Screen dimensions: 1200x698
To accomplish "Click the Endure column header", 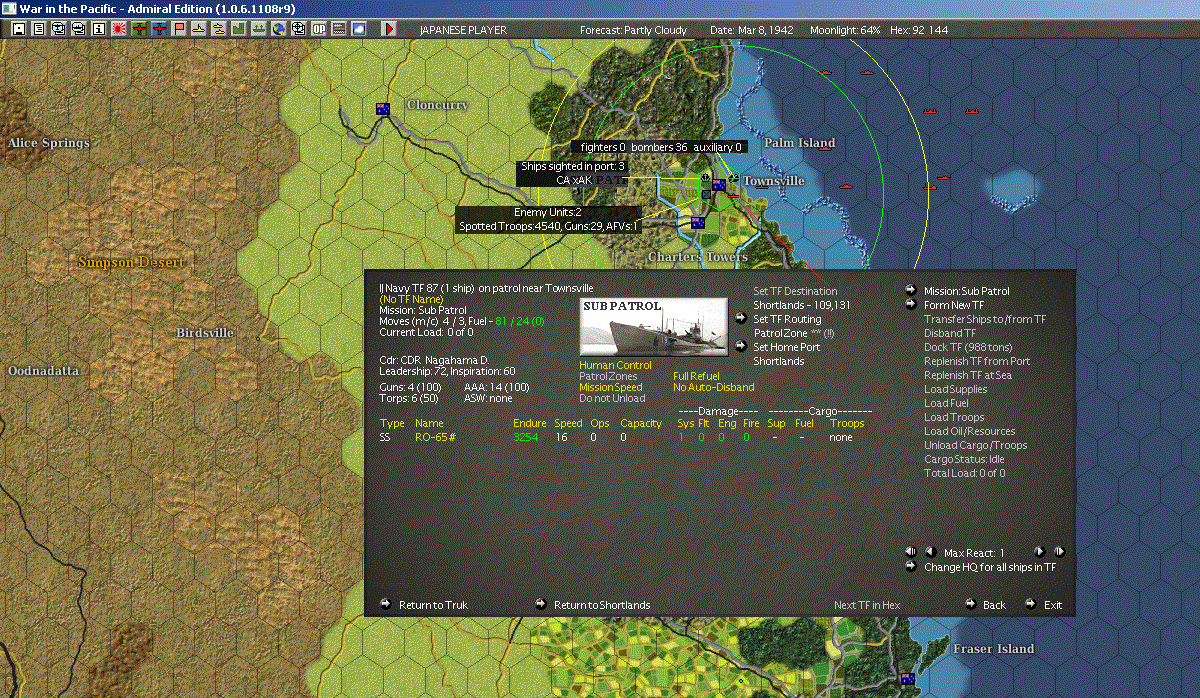I will pos(530,423).
